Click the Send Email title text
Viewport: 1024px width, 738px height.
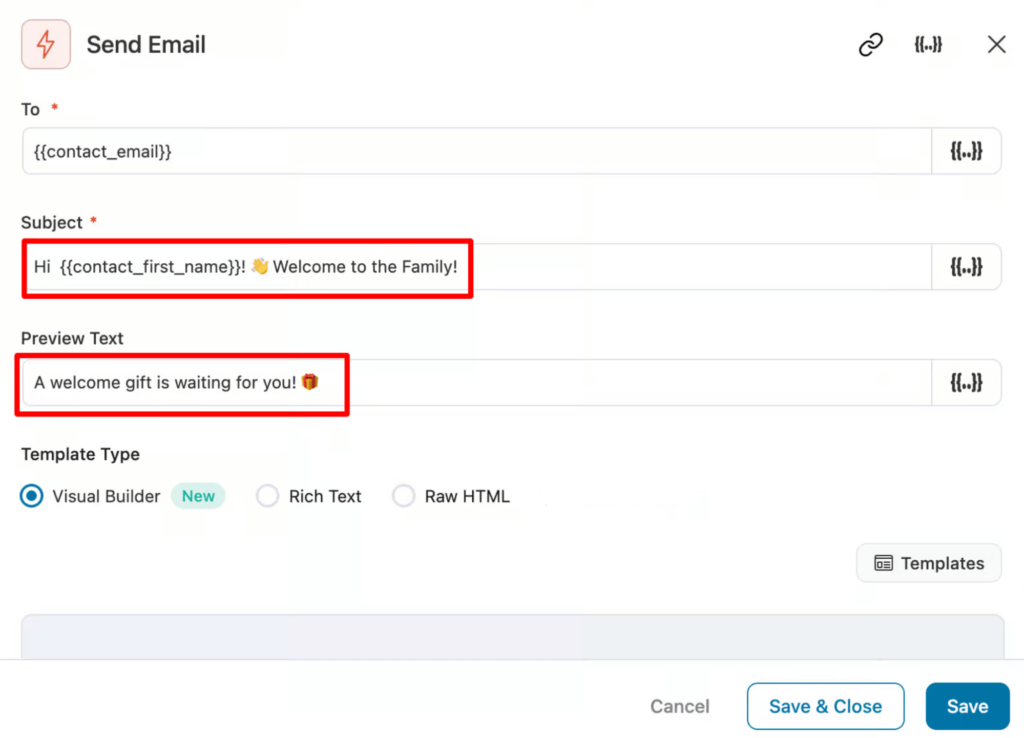[146, 44]
